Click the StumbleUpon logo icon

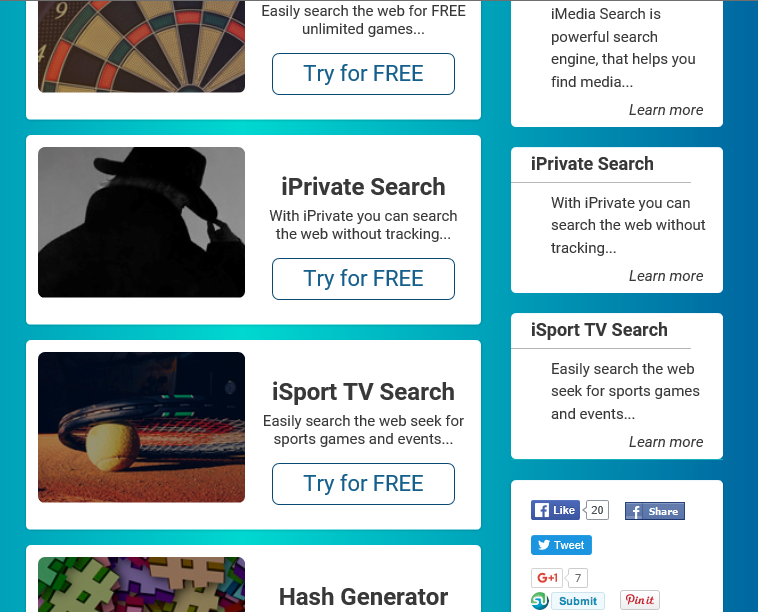(x=539, y=601)
